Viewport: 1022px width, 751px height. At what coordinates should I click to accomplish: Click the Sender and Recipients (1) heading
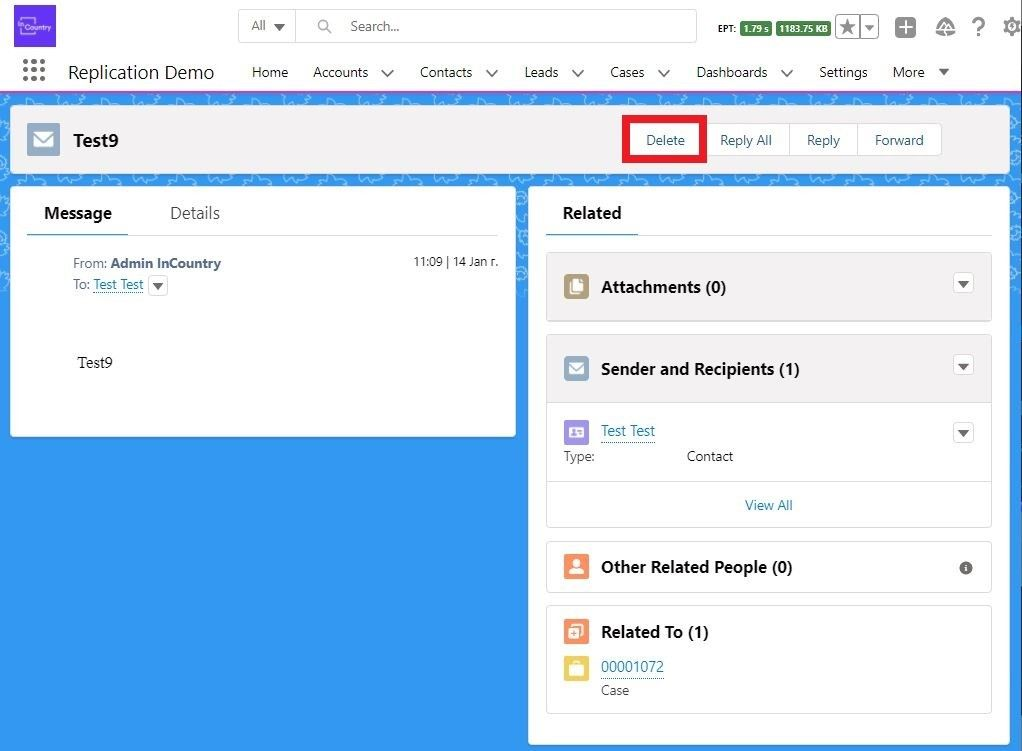pos(699,369)
